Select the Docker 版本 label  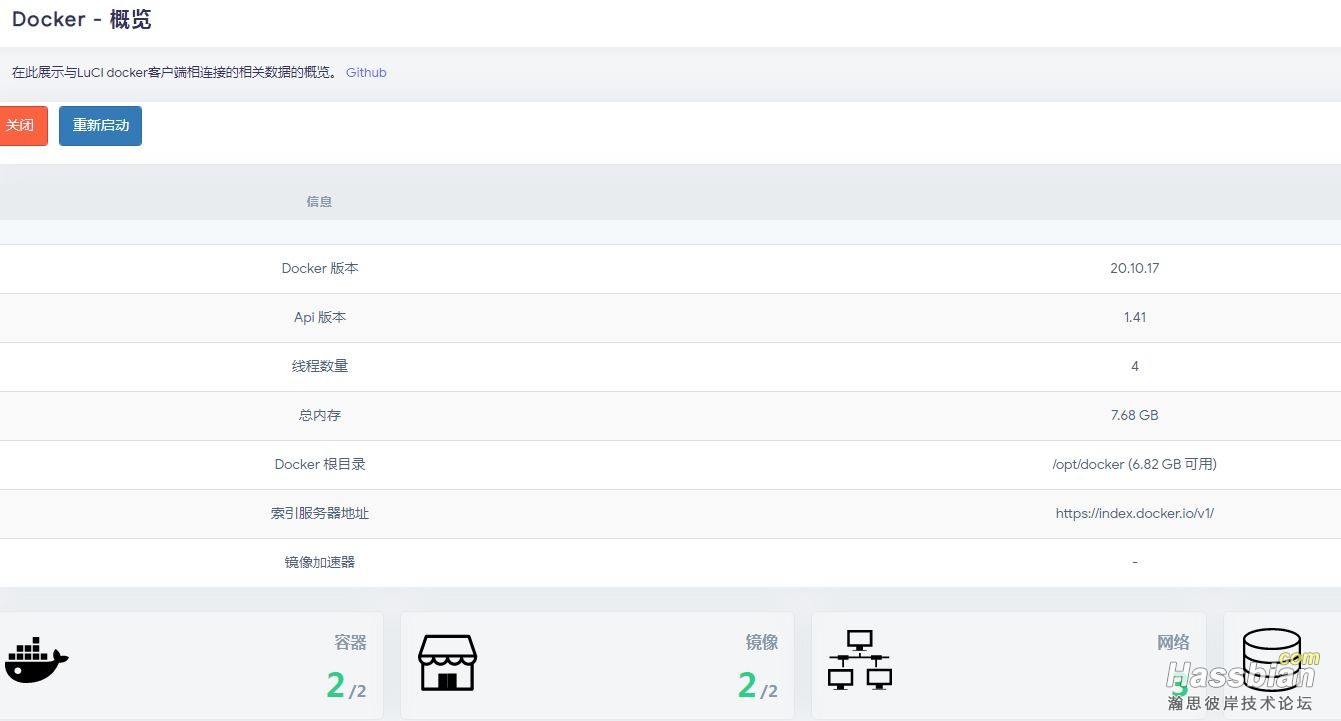click(x=320, y=269)
